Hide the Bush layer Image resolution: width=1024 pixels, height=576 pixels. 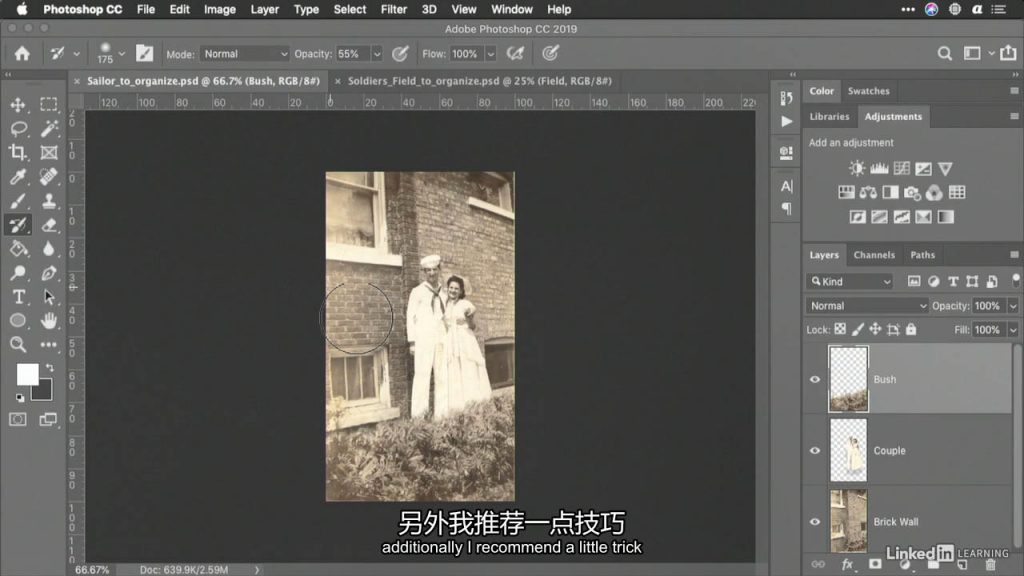(x=815, y=380)
